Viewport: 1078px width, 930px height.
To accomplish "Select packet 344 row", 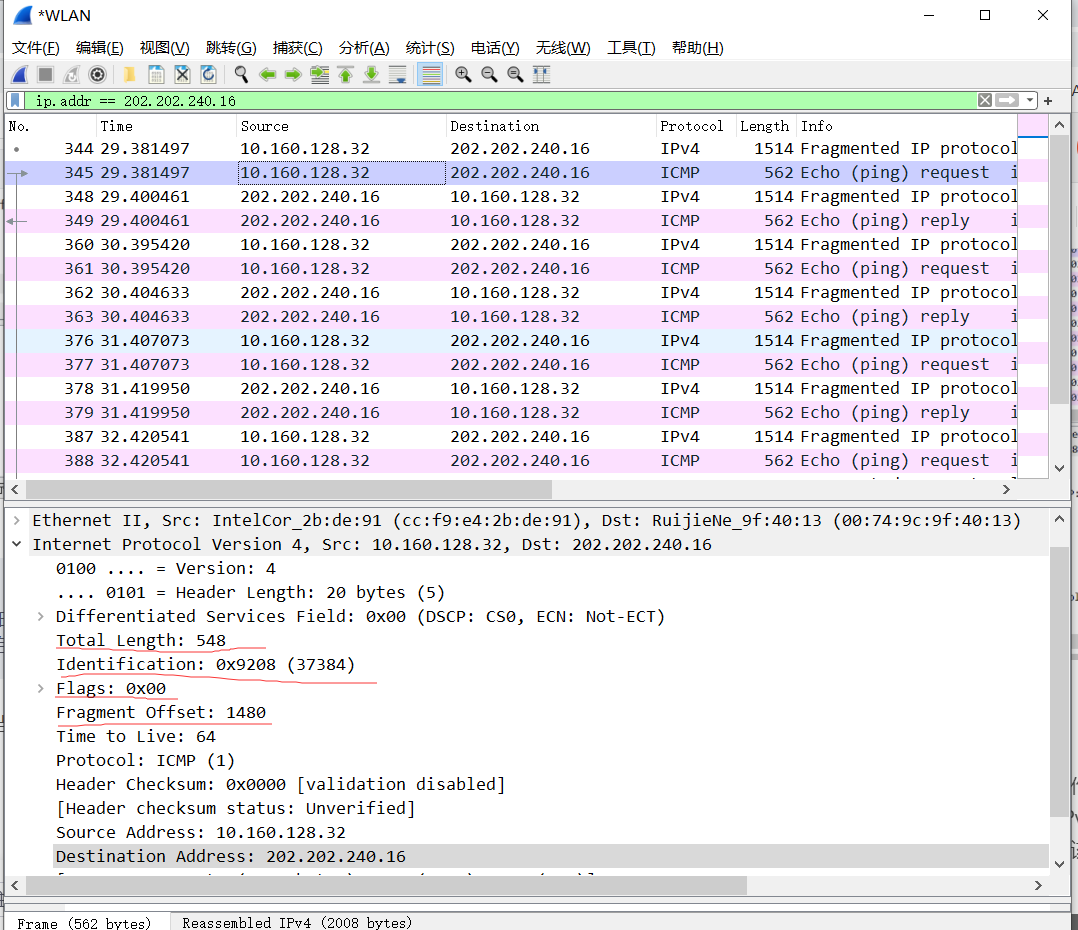I will 511,148.
